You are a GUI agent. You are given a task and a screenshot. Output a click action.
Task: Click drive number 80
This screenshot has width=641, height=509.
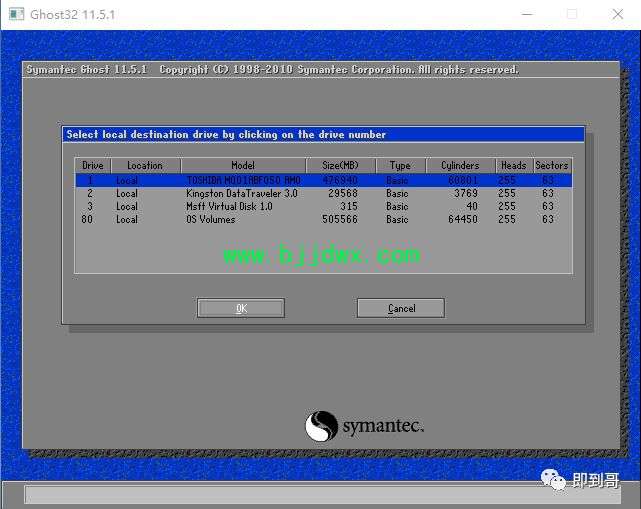click(87, 220)
